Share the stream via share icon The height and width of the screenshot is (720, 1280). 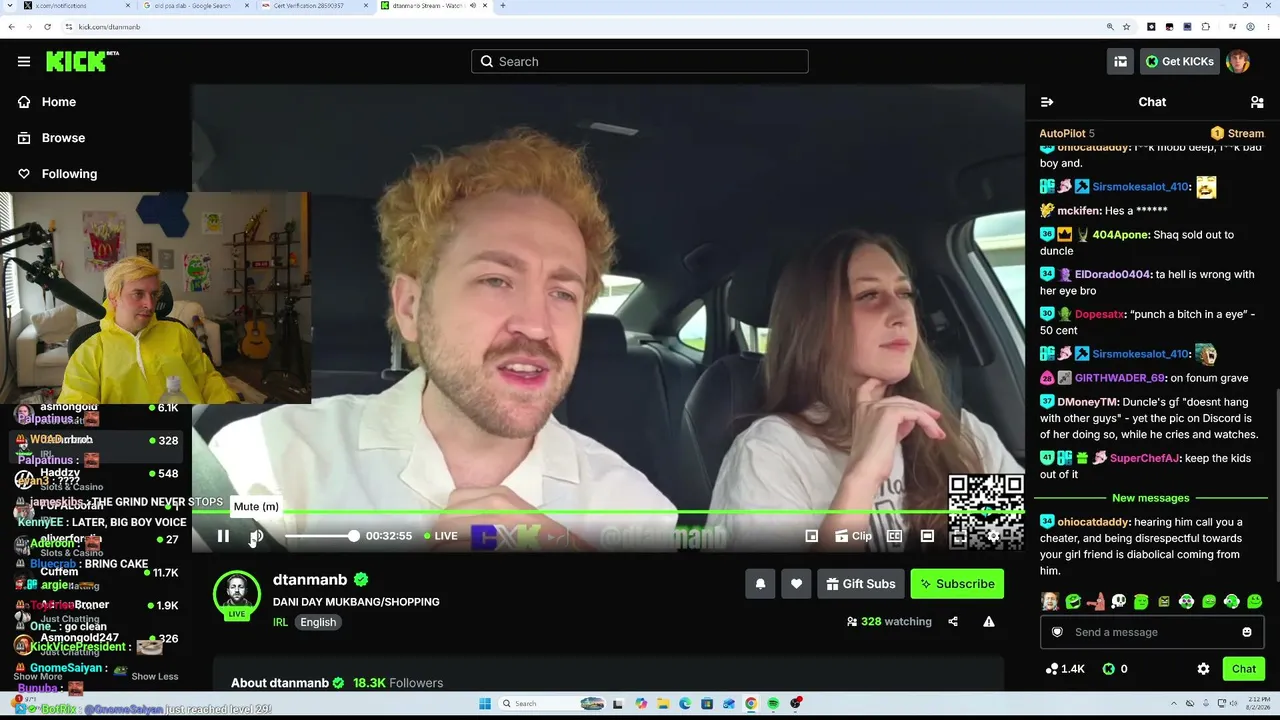(x=953, y=622)
